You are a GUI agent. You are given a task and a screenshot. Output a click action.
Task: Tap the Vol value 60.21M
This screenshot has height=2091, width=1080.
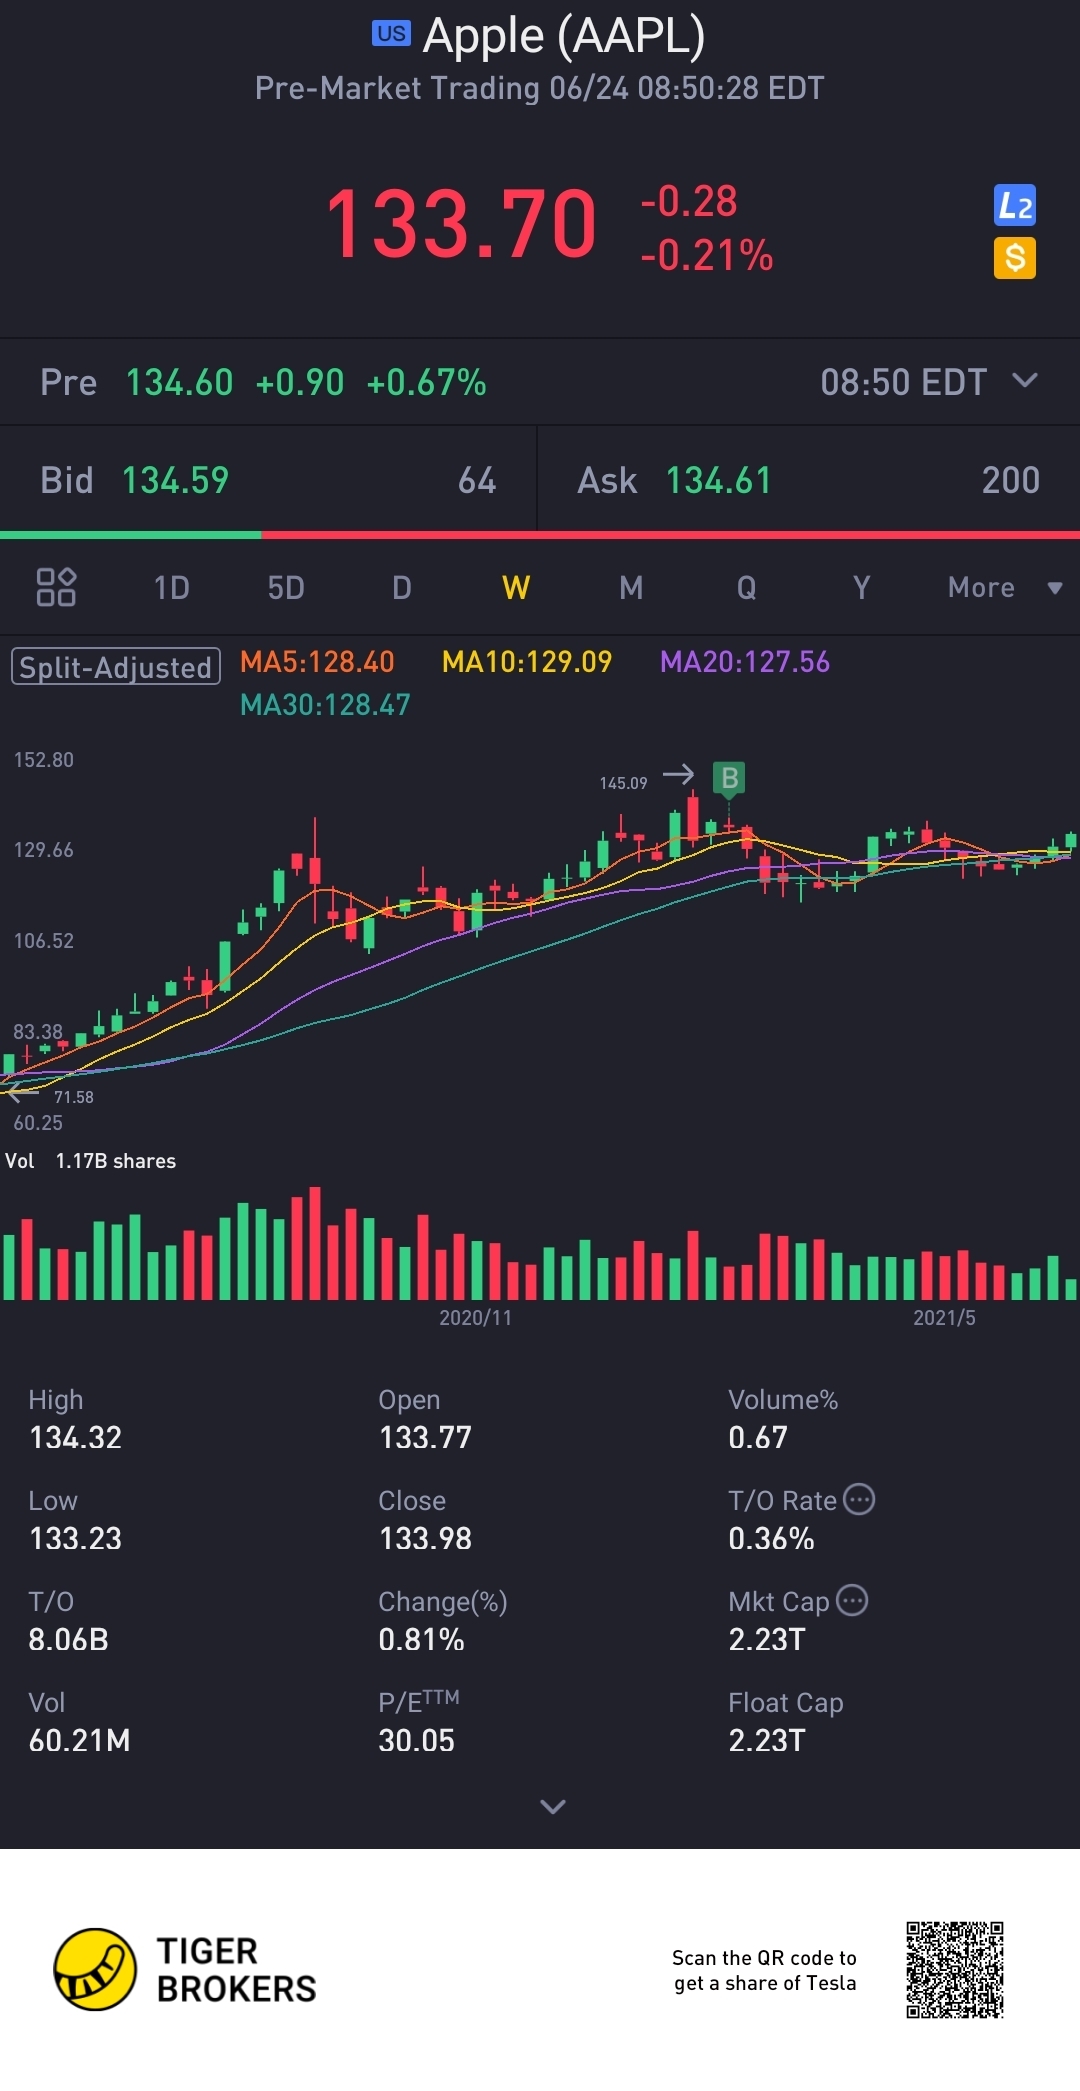pyautogui.click(x=79, y=1740)
